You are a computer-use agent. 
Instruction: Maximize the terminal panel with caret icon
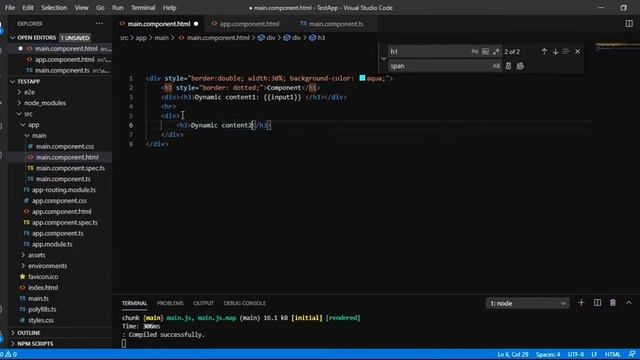click(629, 303)
